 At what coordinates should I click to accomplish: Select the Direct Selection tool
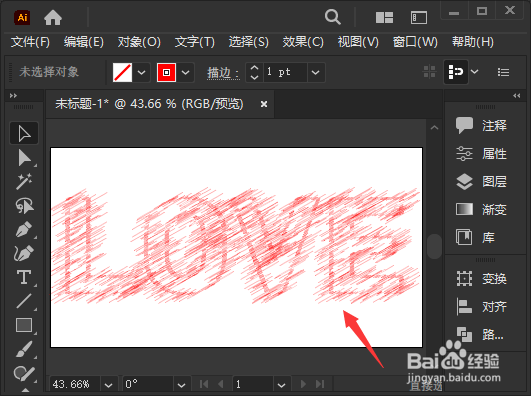click(x=24, y=158)
